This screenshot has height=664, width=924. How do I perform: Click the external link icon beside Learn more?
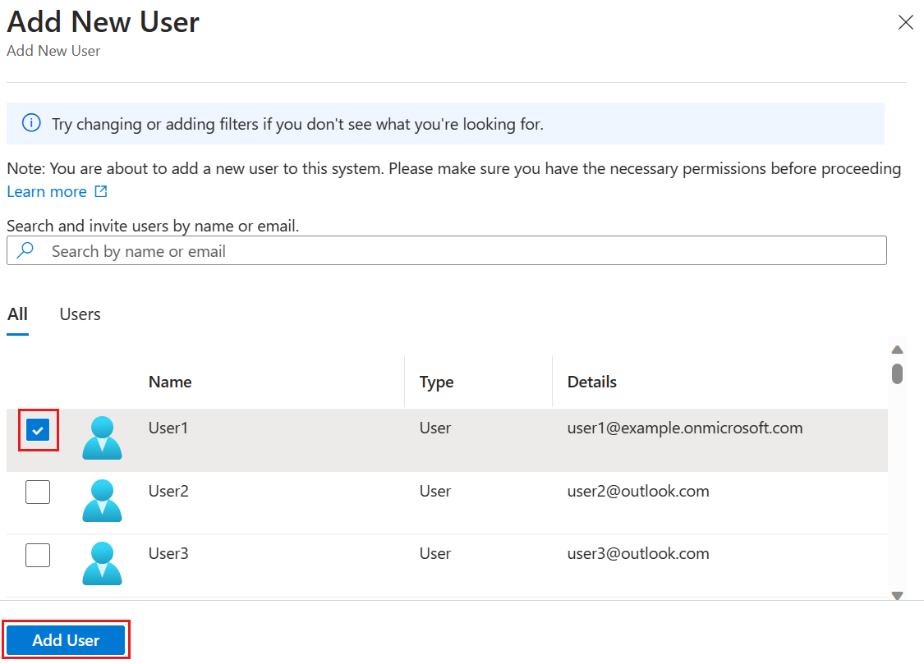[101, 192]
